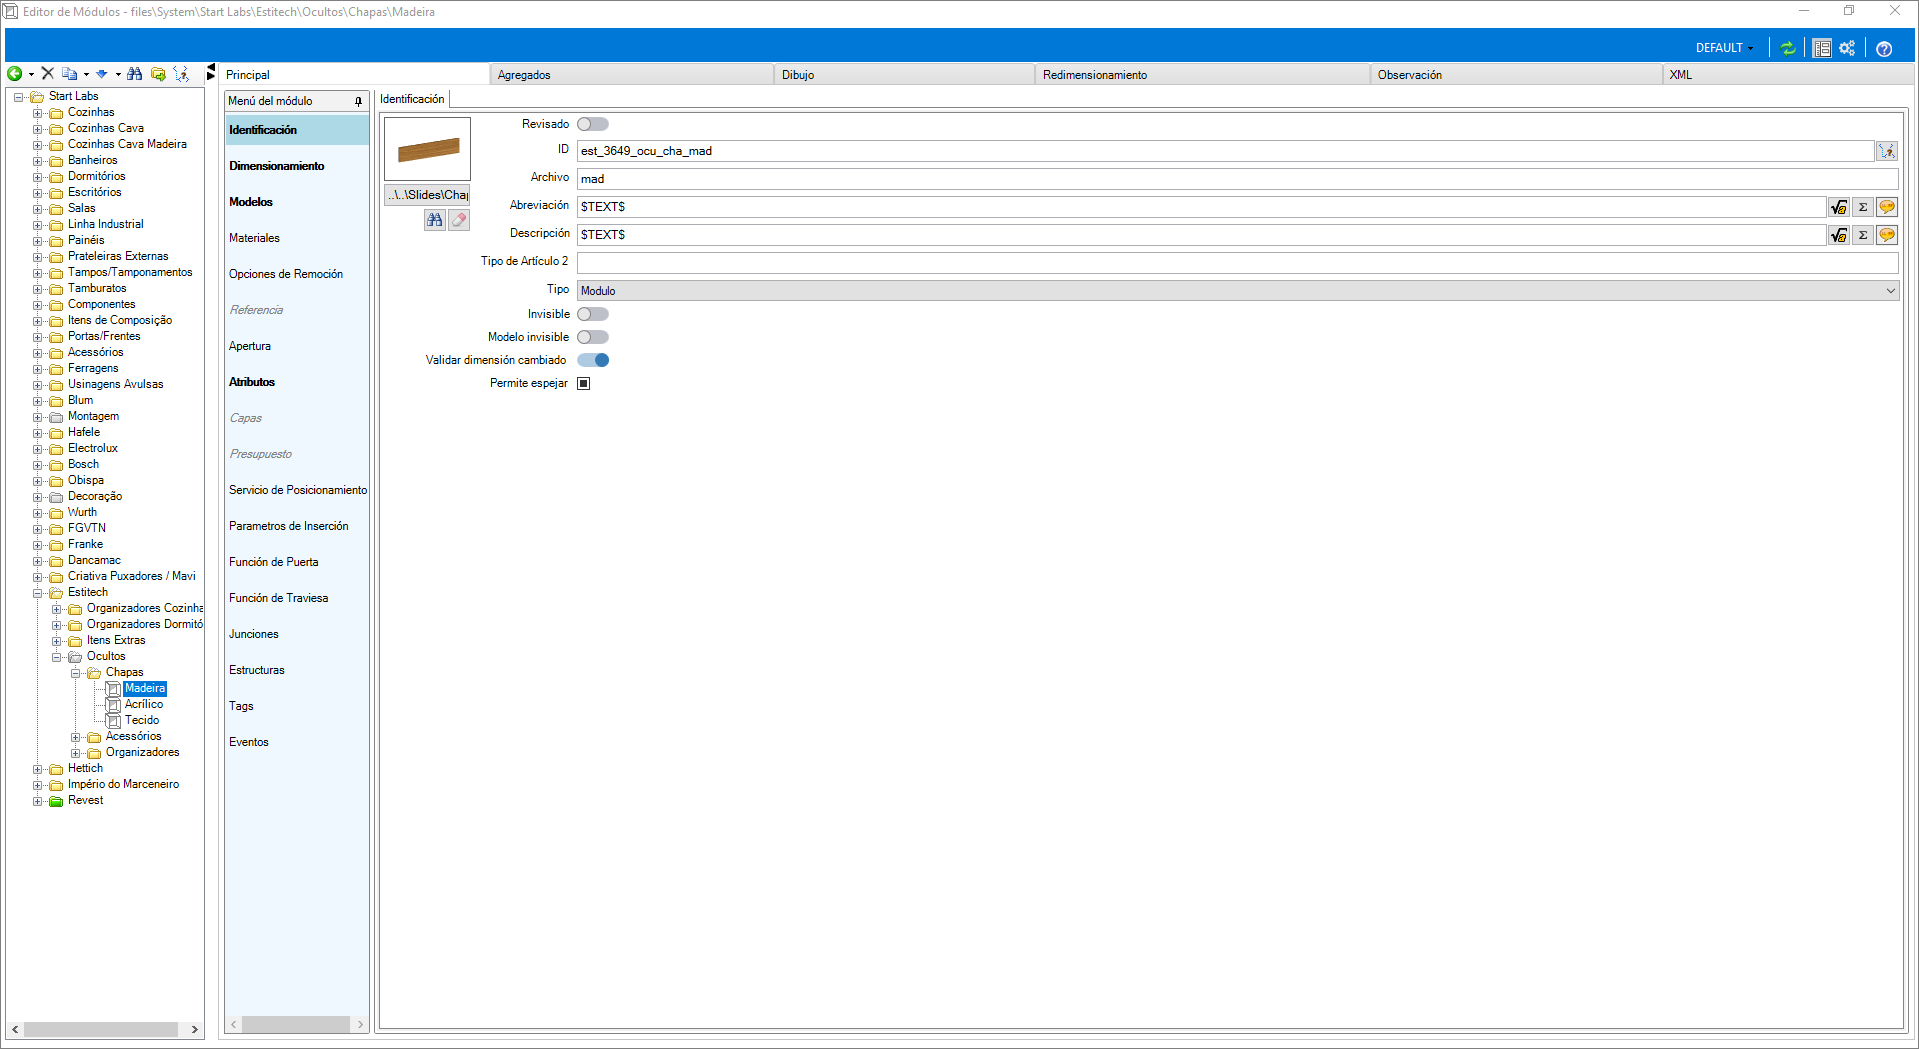The height and width of the screenshot is (1049, 1919).
Task: Click the folder with green arrow icon
Action: coord(158,74)
